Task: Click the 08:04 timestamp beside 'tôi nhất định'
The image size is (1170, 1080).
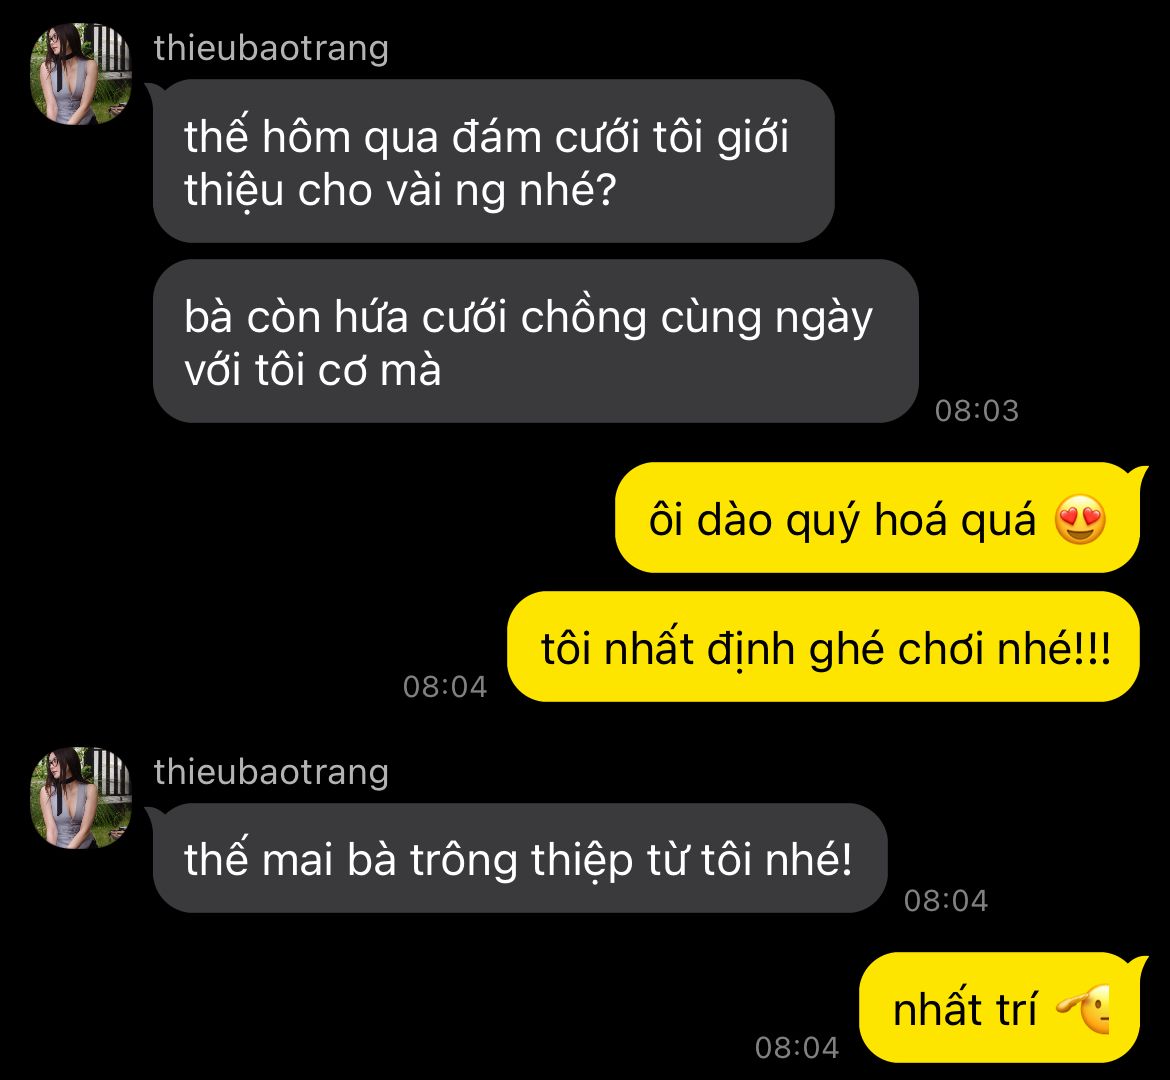Action: click(x=445, y=687)
